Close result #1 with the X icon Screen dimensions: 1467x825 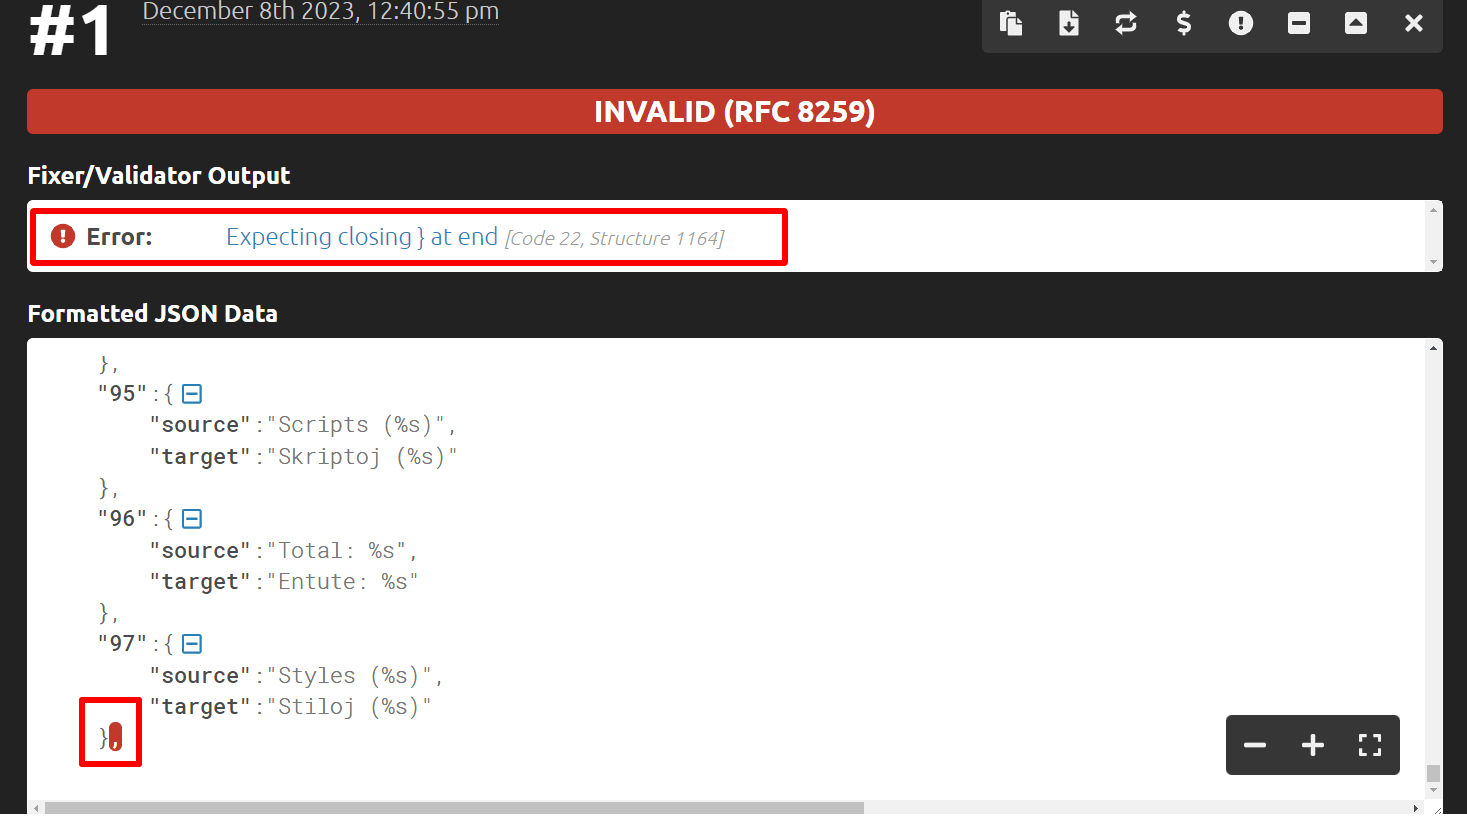[1414, 23]
